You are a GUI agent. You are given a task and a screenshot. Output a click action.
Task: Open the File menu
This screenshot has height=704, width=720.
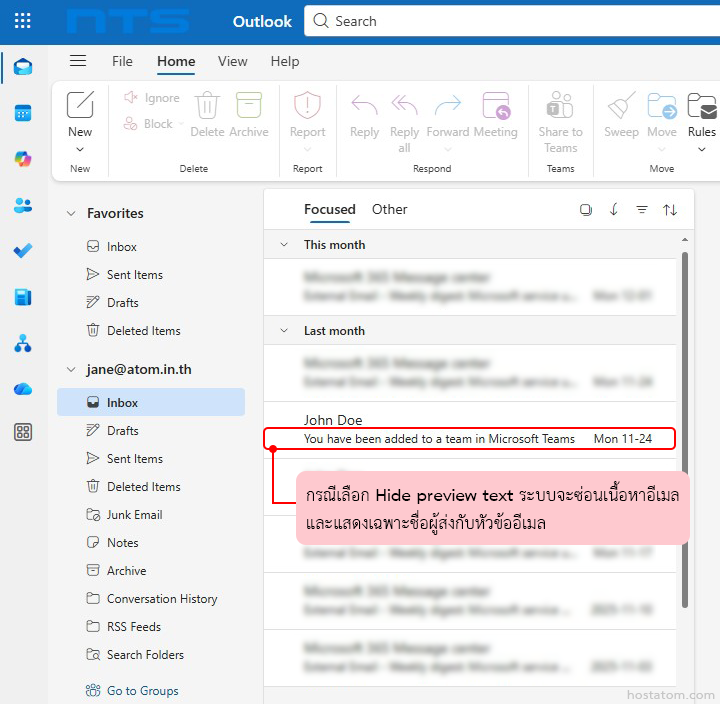[122, 61]
